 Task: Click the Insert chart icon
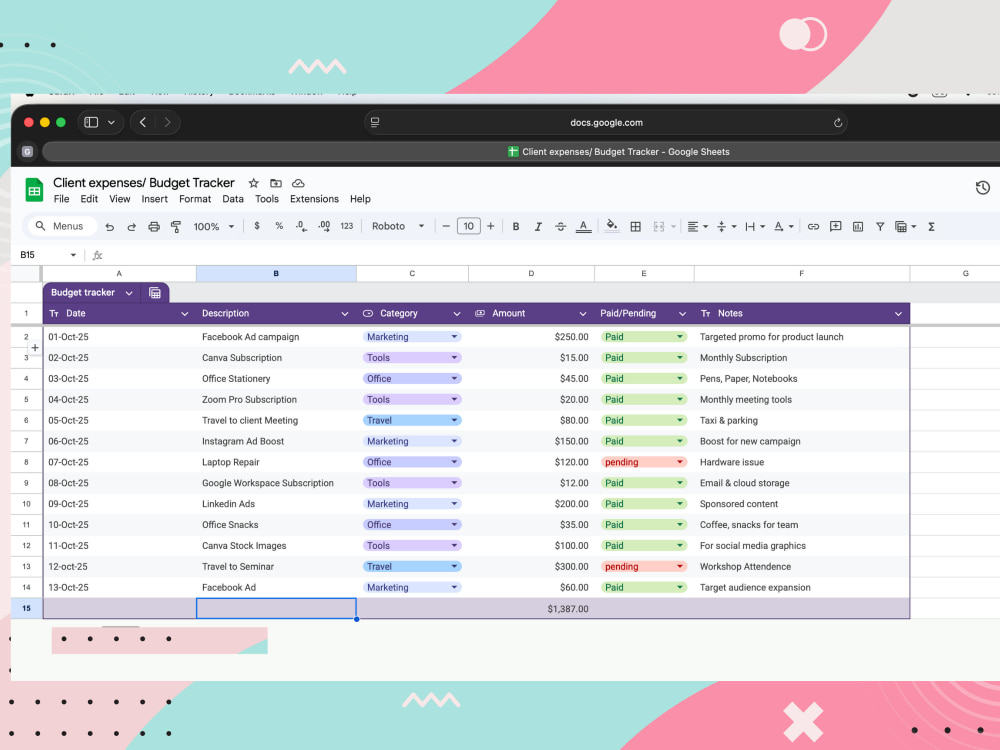point(858,226)
